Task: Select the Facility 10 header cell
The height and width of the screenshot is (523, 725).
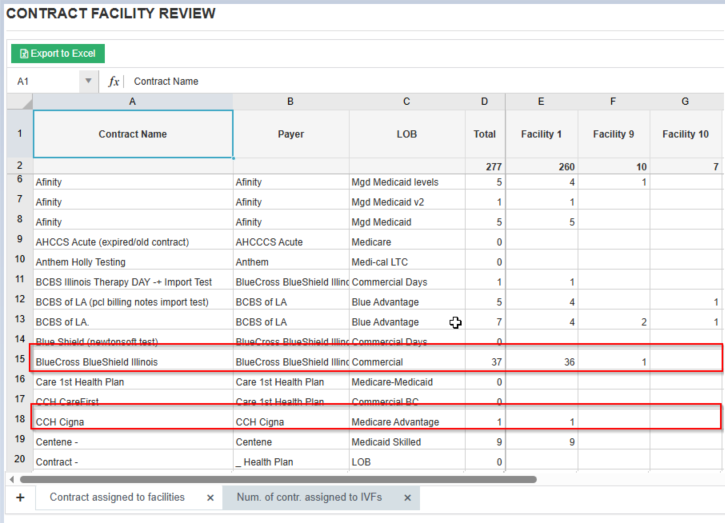Action: point(686,134)
